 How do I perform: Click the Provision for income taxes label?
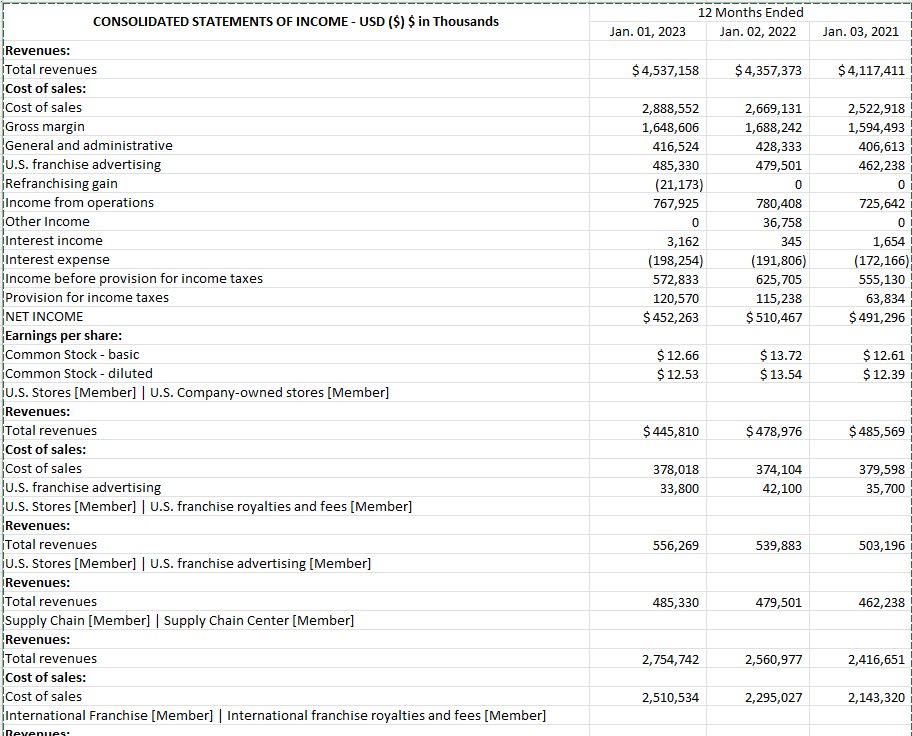pos(82,297)
